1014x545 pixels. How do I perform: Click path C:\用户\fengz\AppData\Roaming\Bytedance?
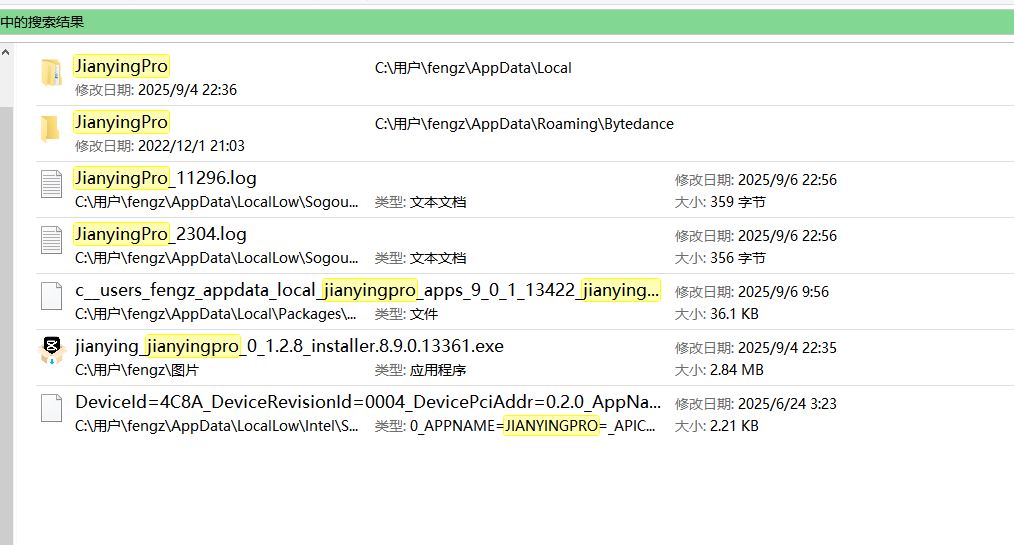tap(524, 124)
